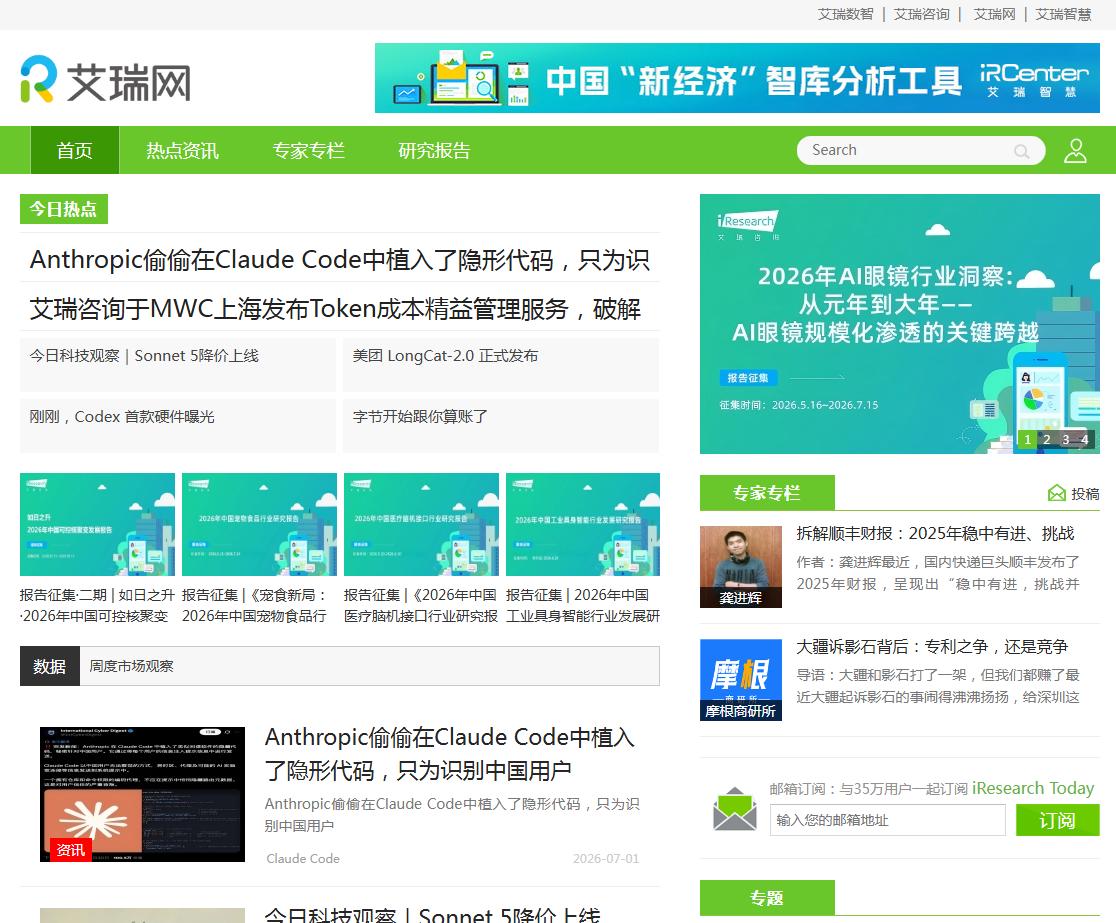The image size is (1116, 923).
Task: Click the 艾瑞网 logo
Action: (105, 80)
